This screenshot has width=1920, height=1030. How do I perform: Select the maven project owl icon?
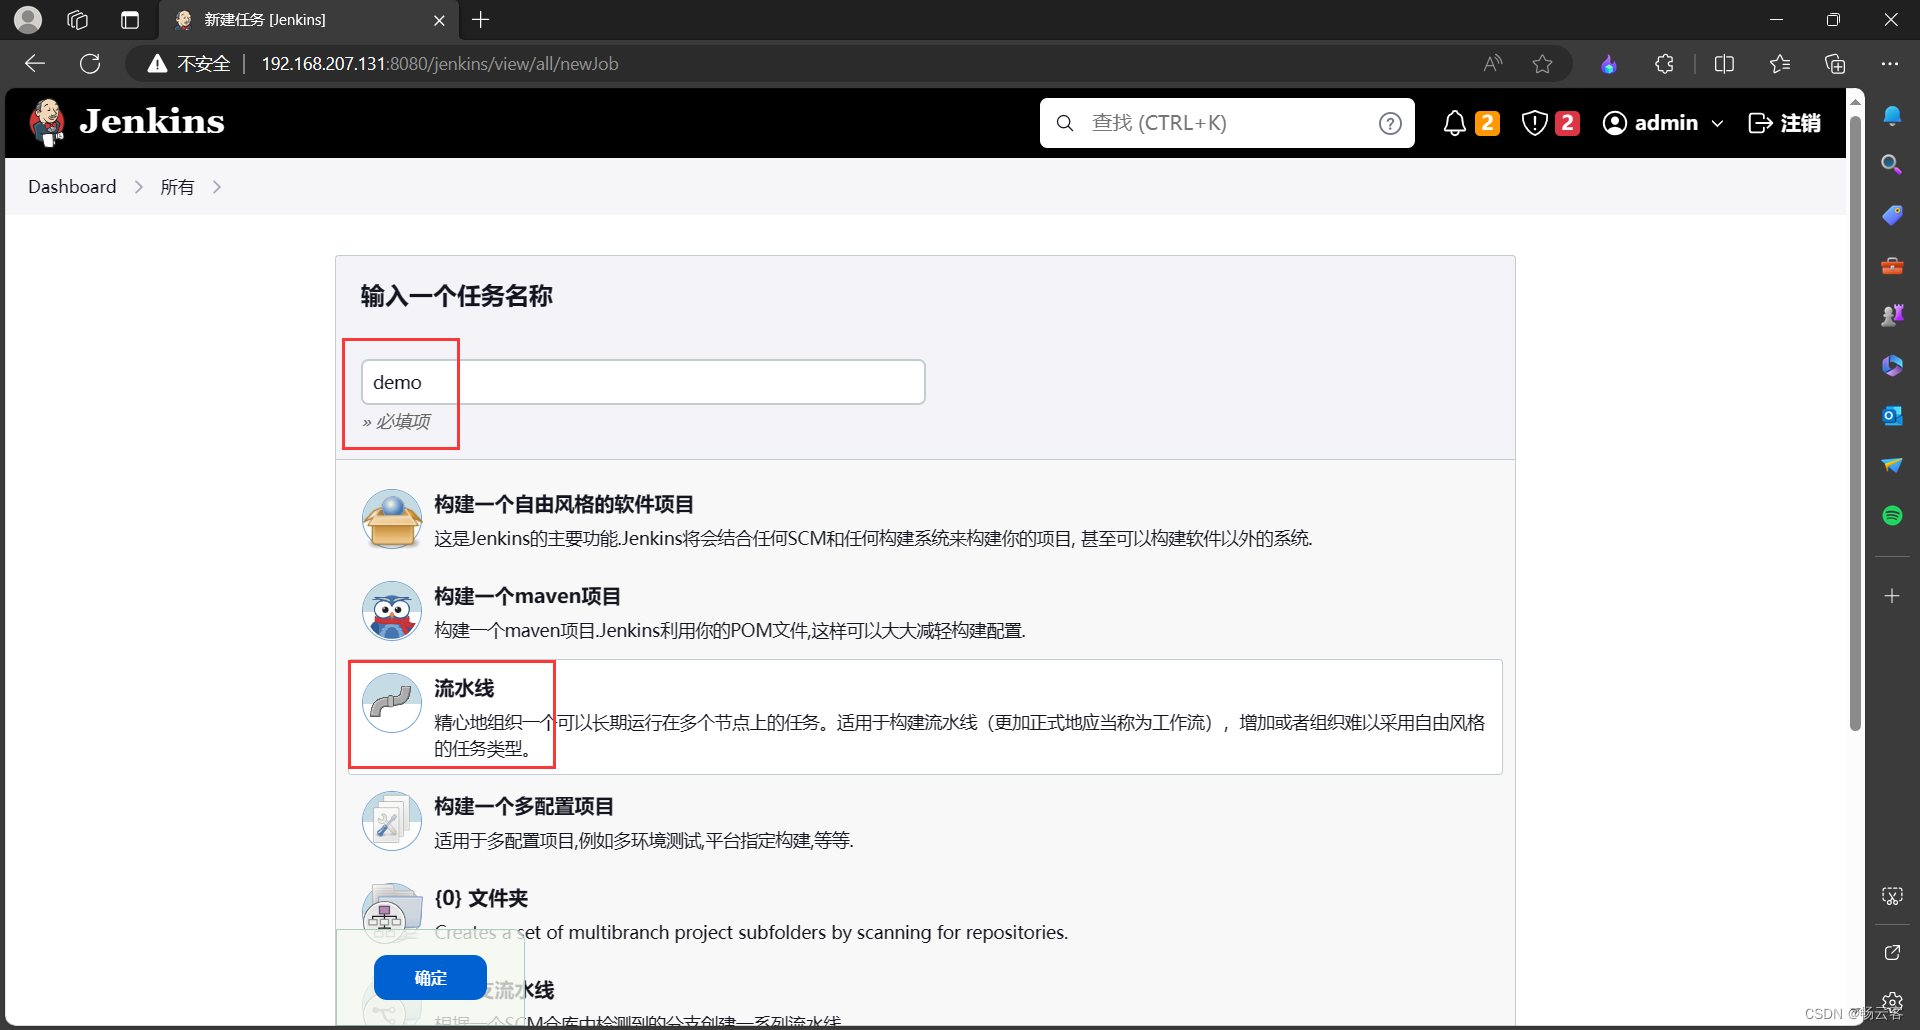[x=392, y=611]
